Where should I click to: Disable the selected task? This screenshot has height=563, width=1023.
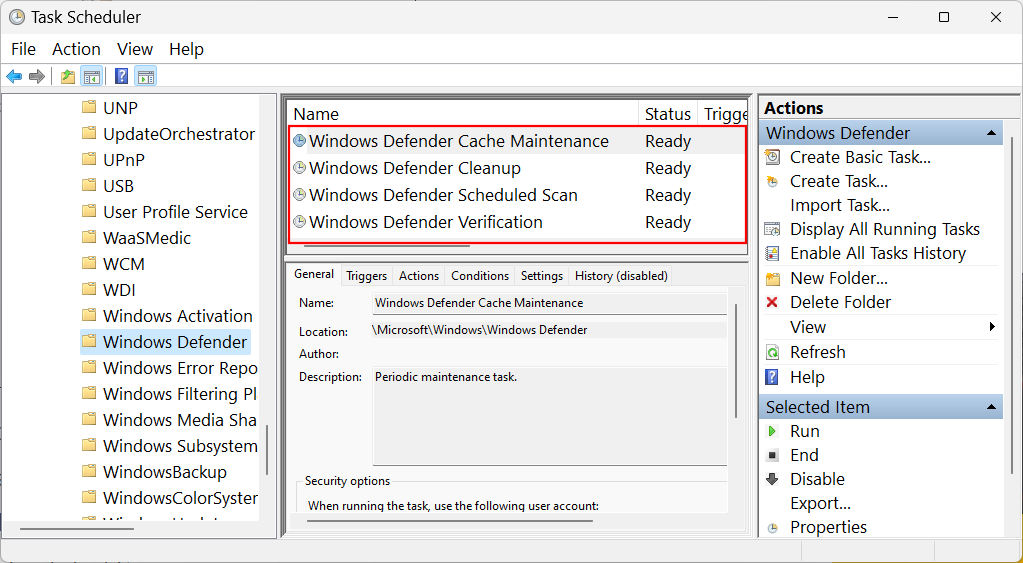pos(816,479)
